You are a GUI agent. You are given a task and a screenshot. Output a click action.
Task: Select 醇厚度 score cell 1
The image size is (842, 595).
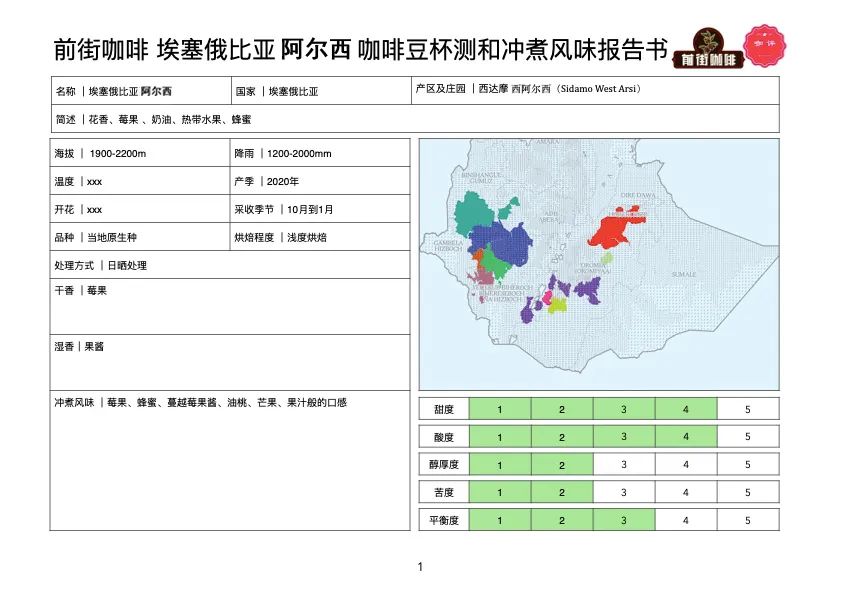[500, 465]
